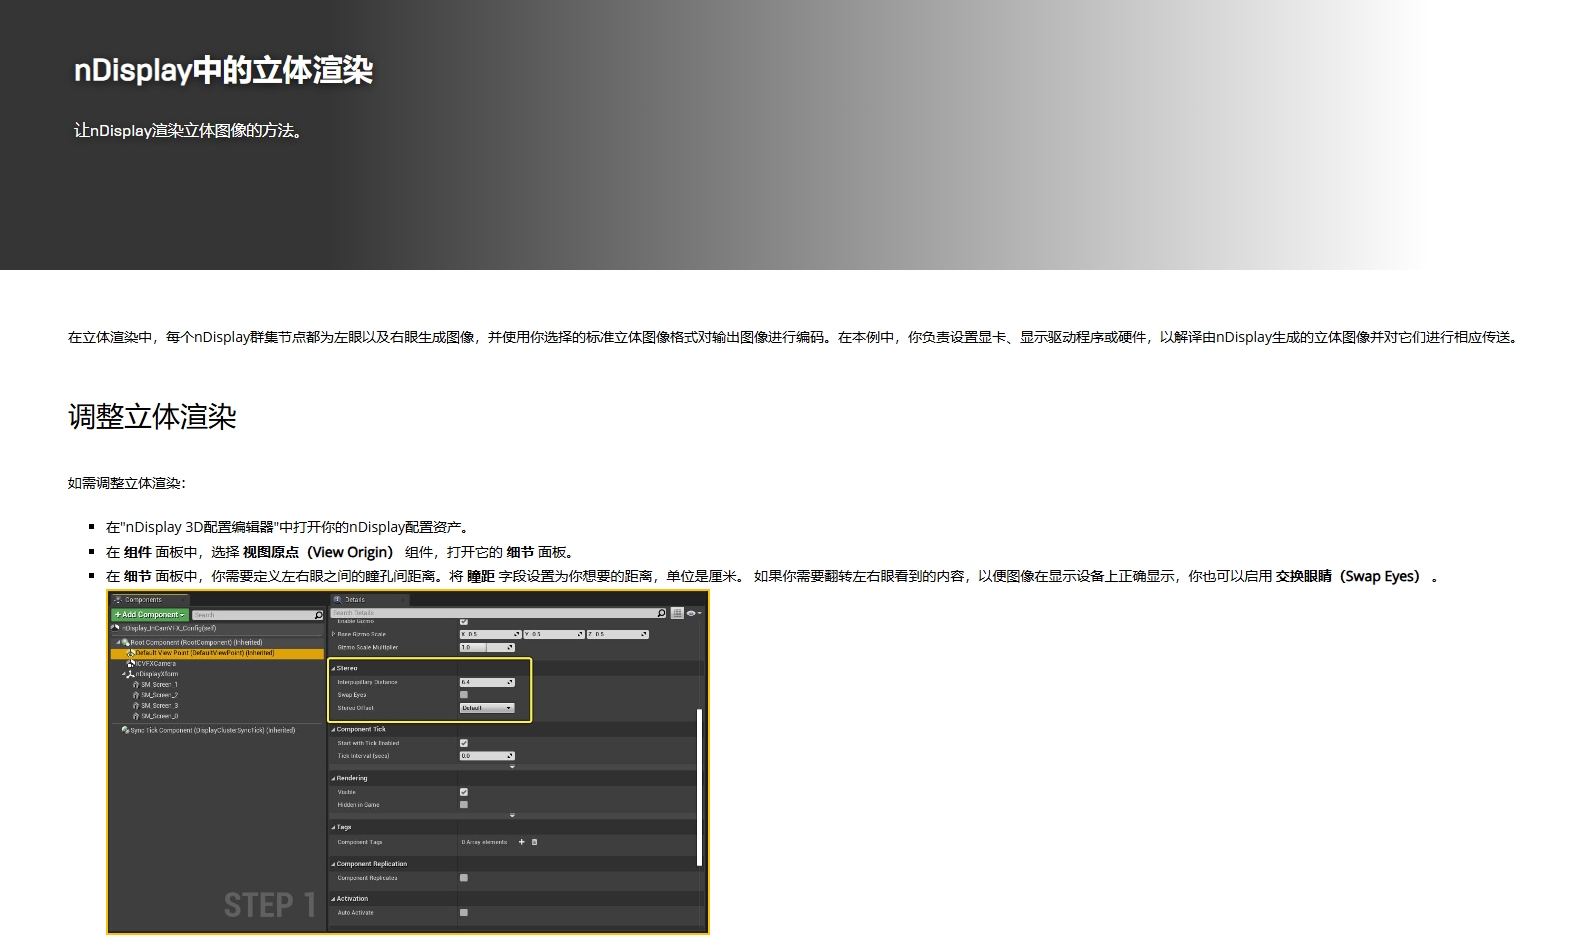Click the magnifier icon in Components search
1583x946 pixels.
[x=319, y=615]
